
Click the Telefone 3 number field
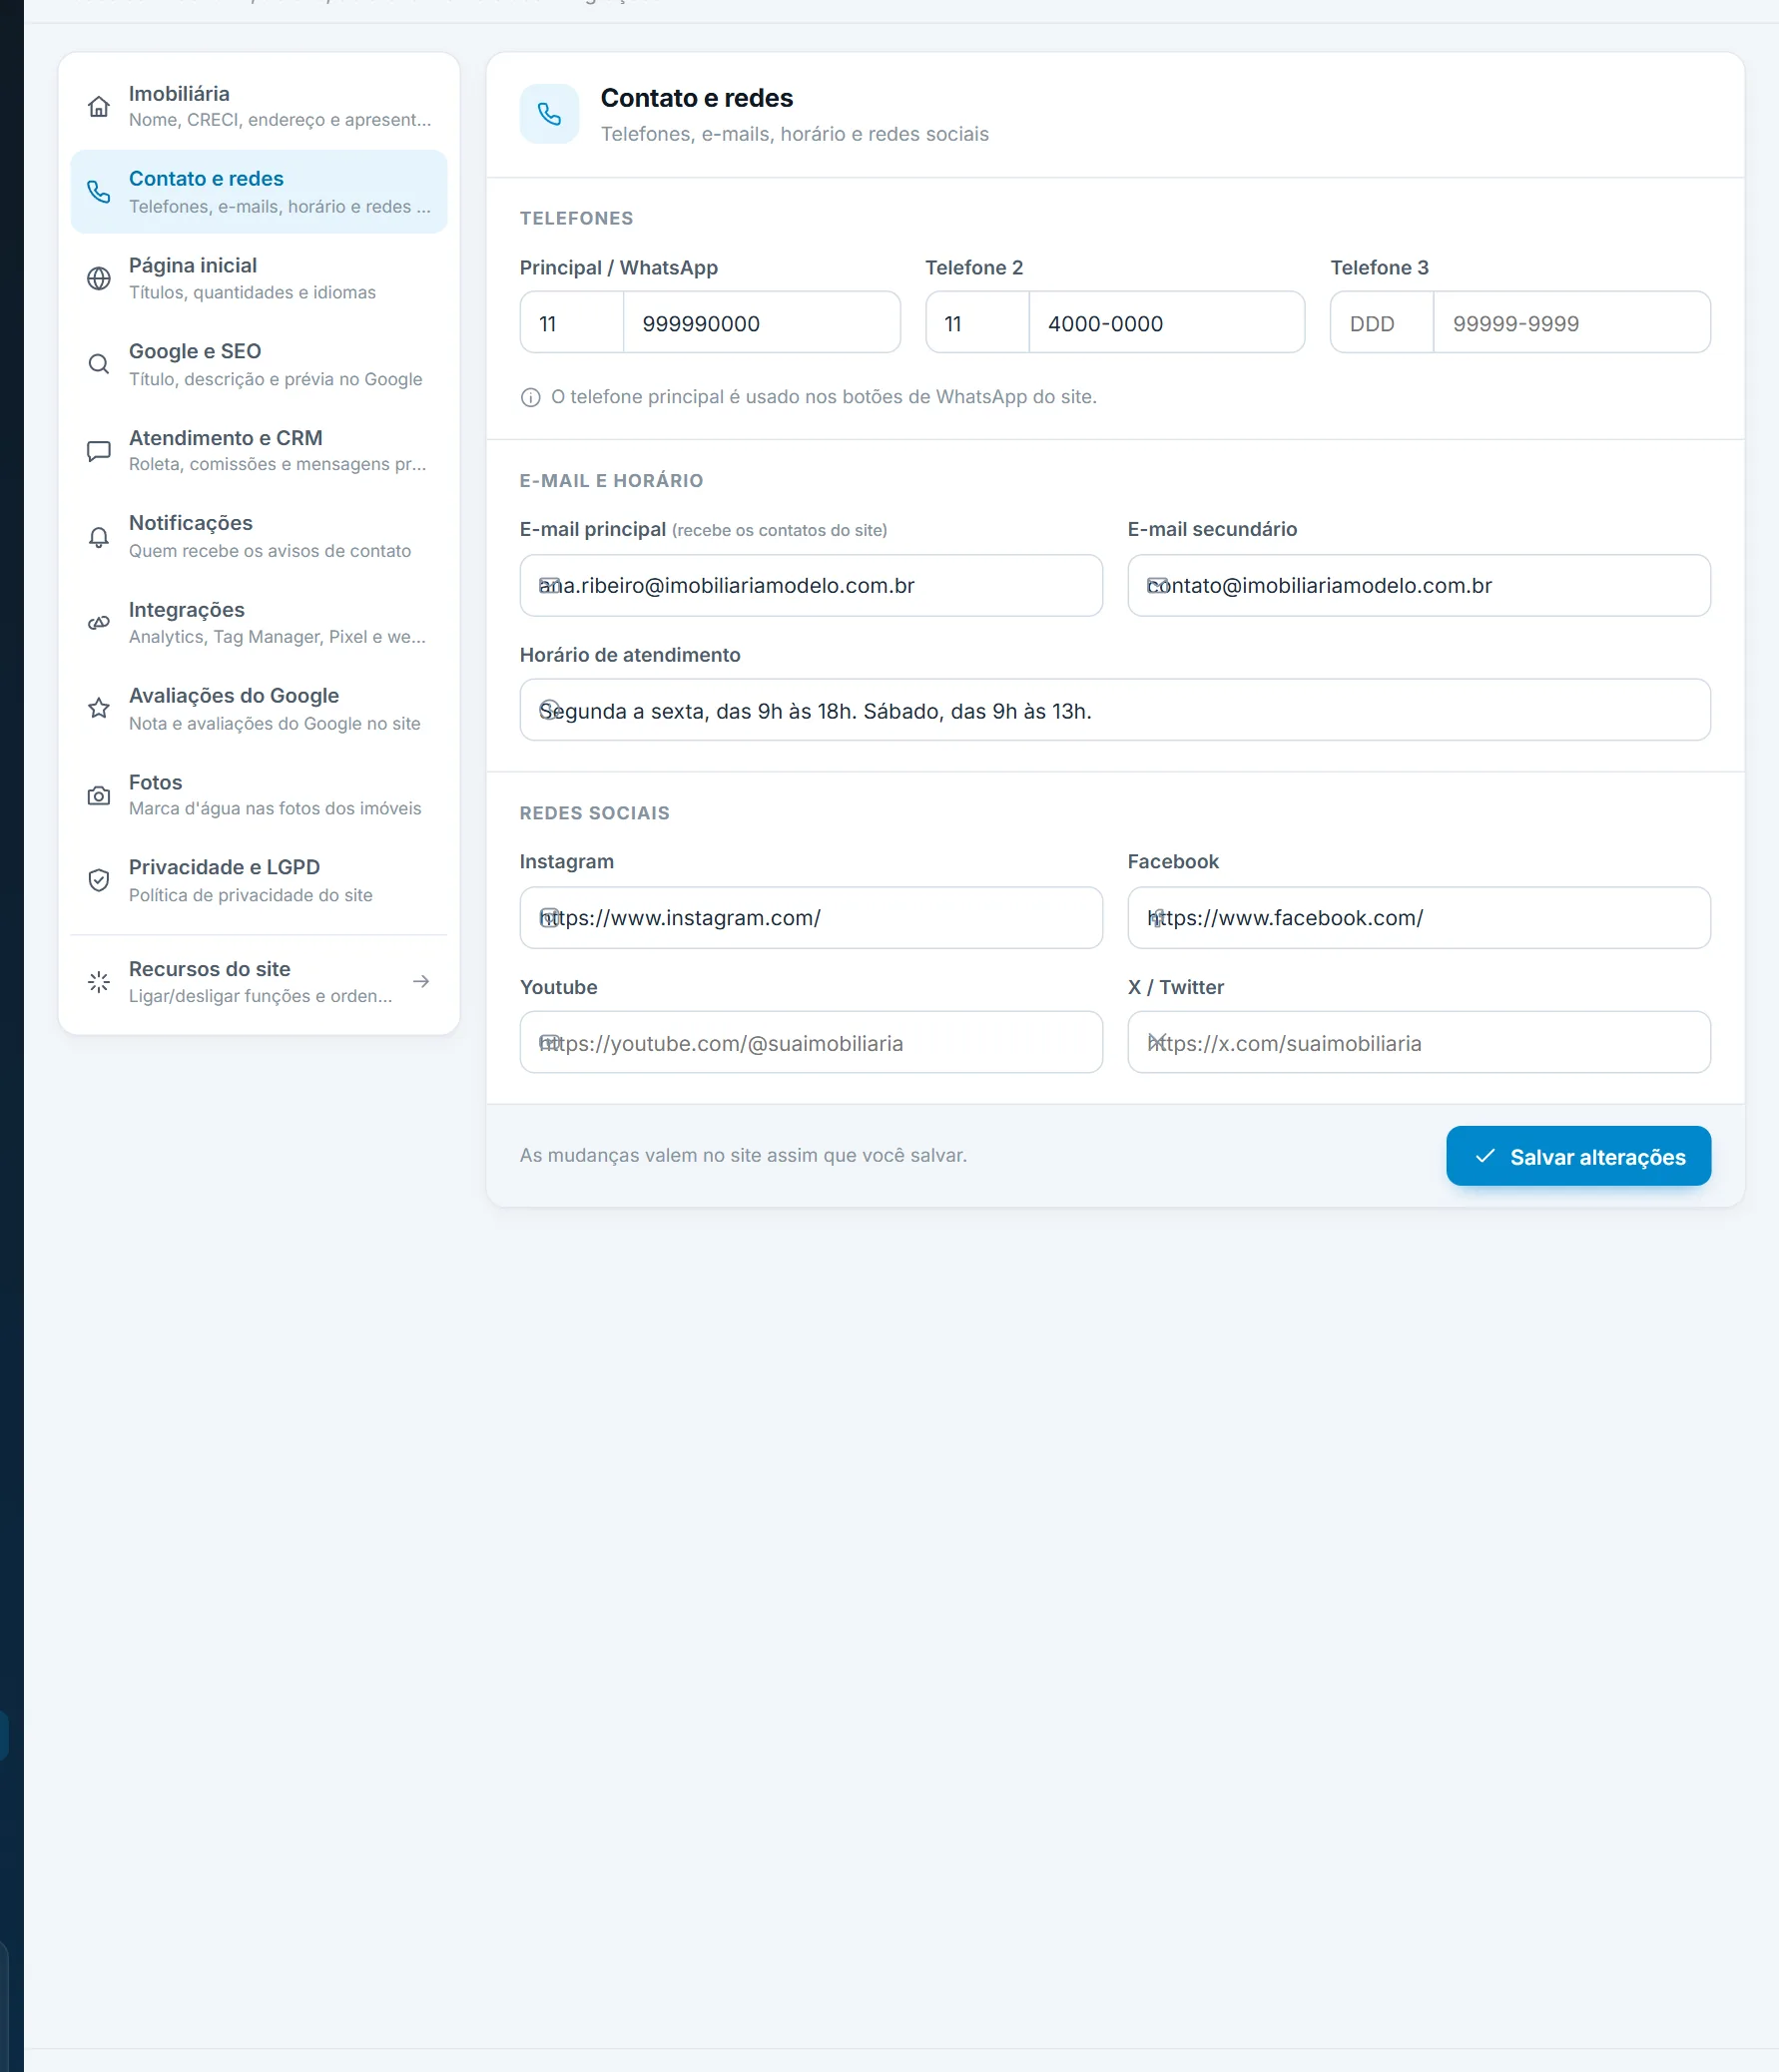(1572, 323)
